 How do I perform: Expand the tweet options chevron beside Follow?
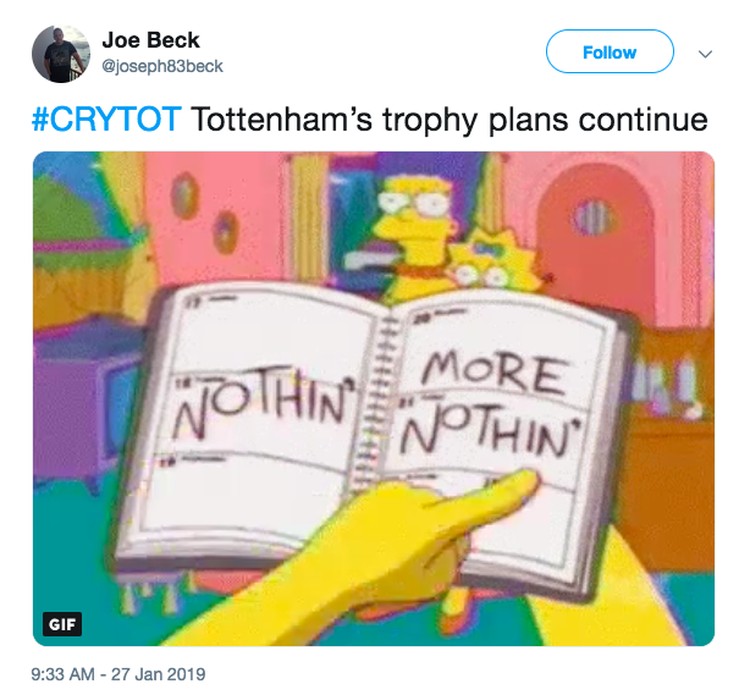coord(705,54)
